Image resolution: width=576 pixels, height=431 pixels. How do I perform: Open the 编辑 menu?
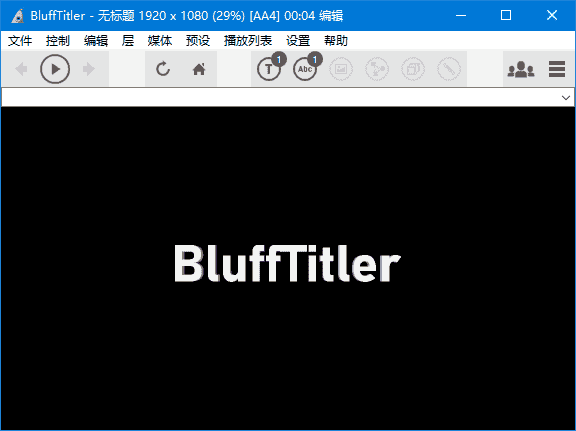pos(96,40)
